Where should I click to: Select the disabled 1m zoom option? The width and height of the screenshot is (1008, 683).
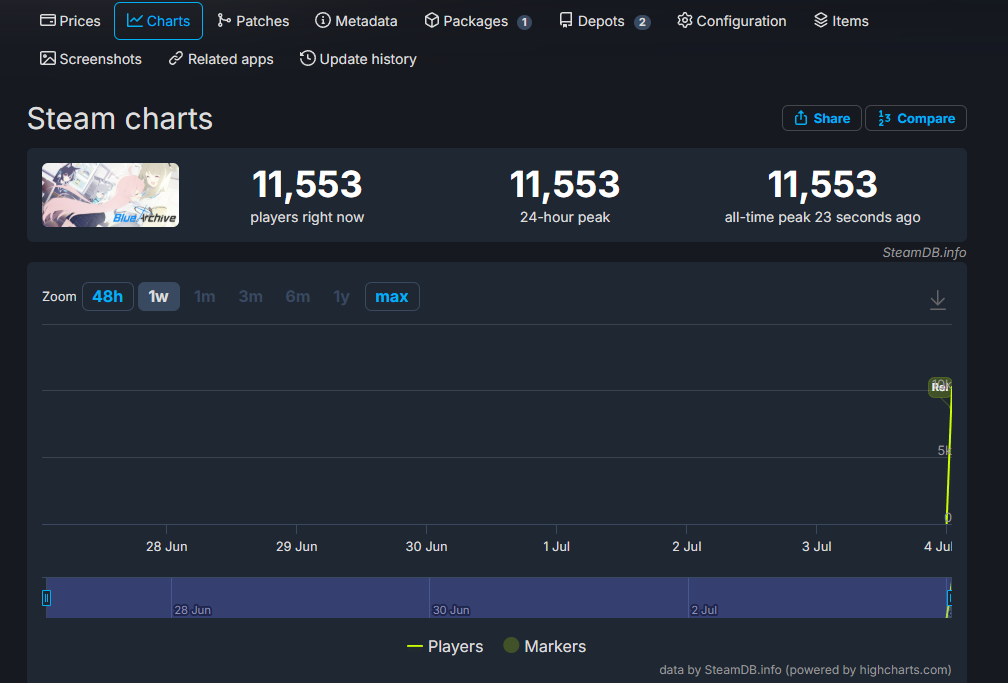coord(204,296)
